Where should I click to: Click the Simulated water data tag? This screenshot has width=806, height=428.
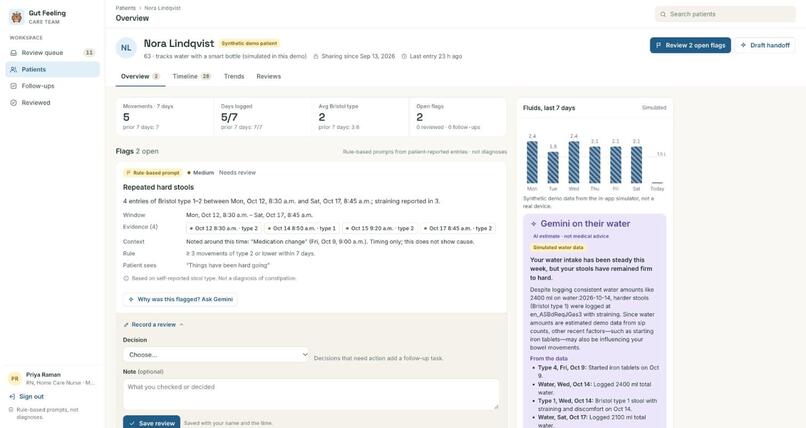coord(558,248)
